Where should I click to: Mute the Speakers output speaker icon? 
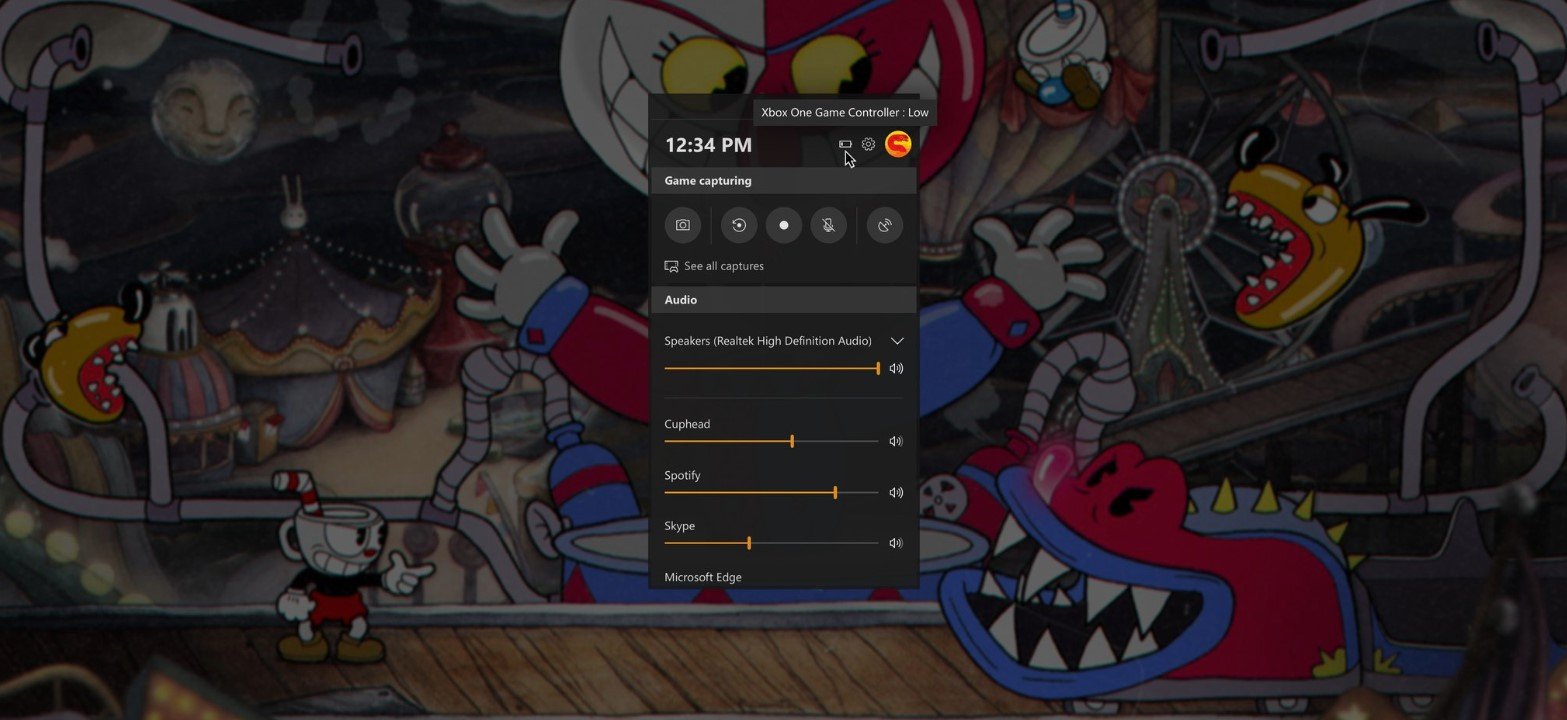(895, 368)
